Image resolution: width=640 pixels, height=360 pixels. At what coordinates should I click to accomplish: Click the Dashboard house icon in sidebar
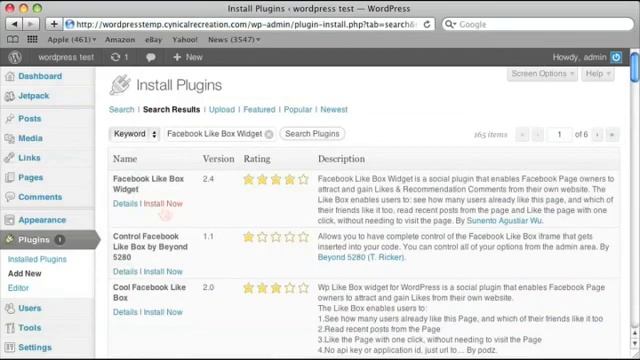pyautogui.click(x=10, y=76)
